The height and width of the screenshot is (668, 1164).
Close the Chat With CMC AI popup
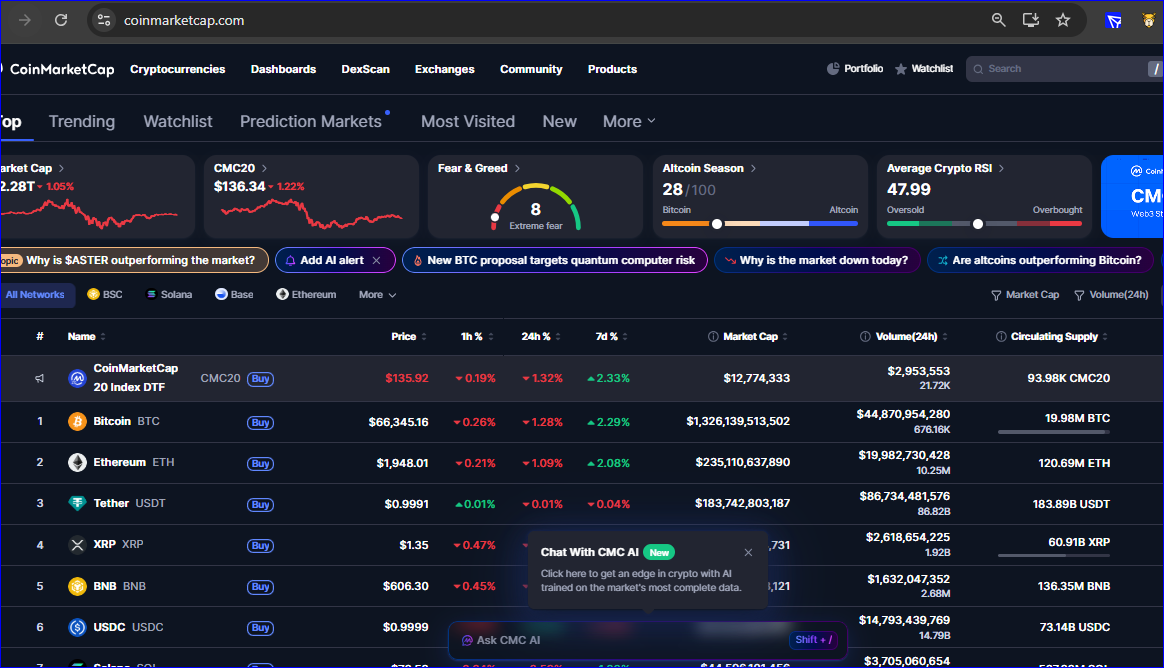point(748,552)
